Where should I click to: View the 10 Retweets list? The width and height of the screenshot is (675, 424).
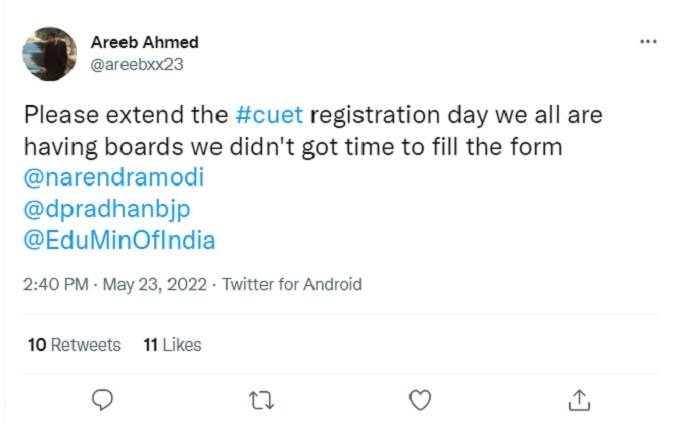coord(74,345)
